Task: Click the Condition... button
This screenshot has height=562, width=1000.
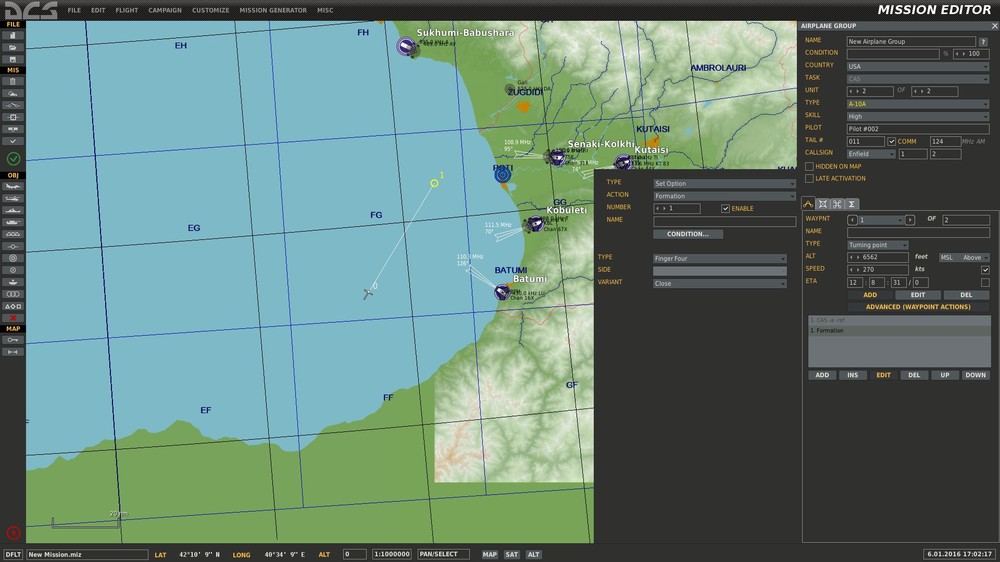Action: pyautogui.click(x=688, y=234)
